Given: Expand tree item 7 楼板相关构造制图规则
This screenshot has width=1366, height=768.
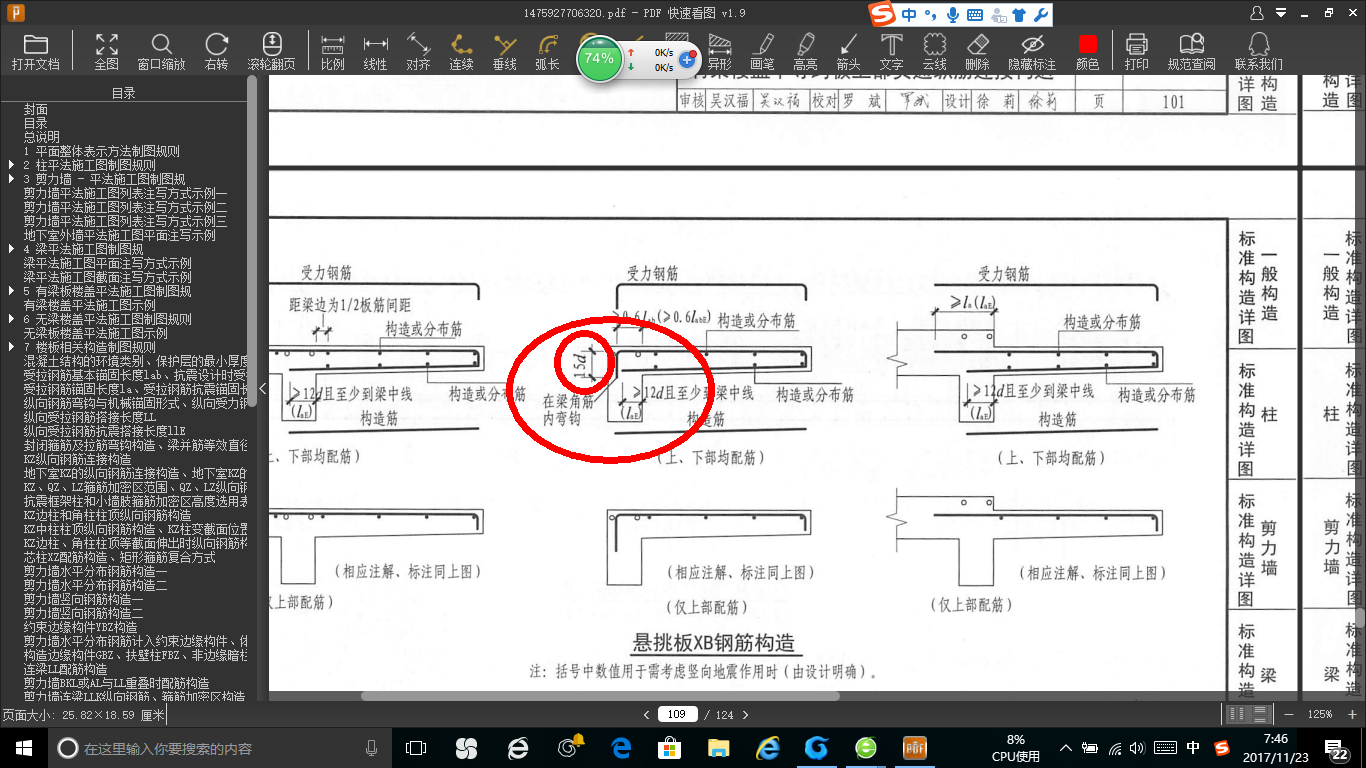Looking at the screenshot, I should click(x=11, y=347).
